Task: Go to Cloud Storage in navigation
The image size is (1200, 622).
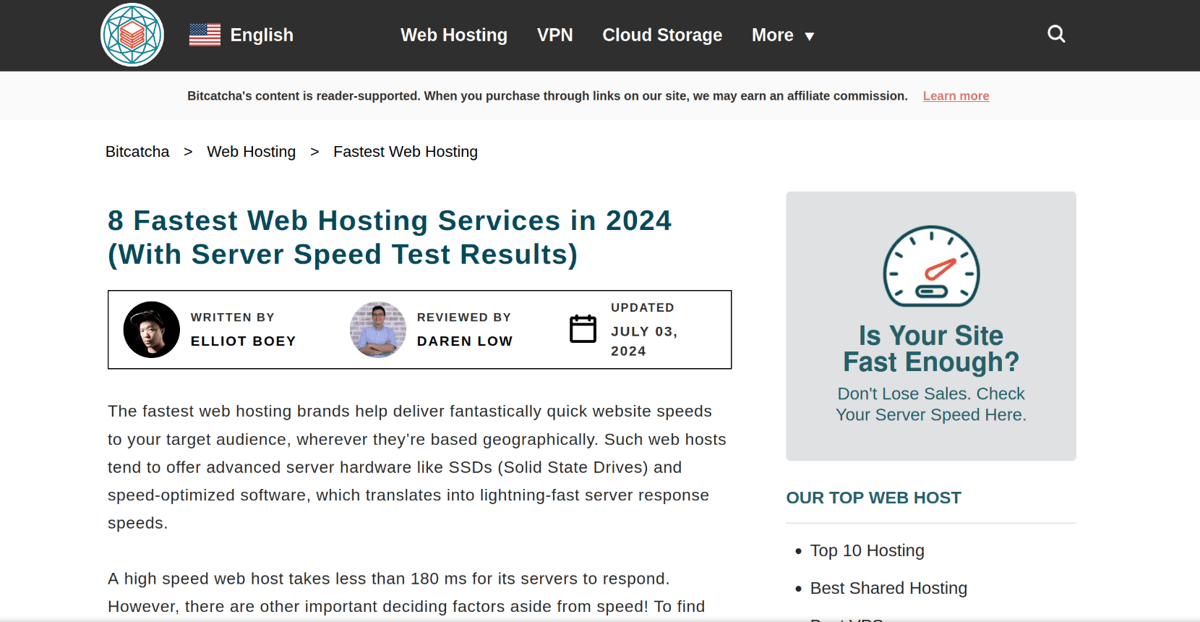Action: (662, 35)
